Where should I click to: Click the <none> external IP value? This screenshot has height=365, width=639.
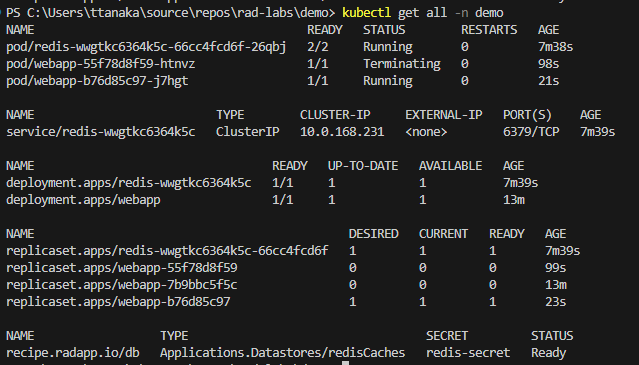pyautogui.click(x=426, y=132)
